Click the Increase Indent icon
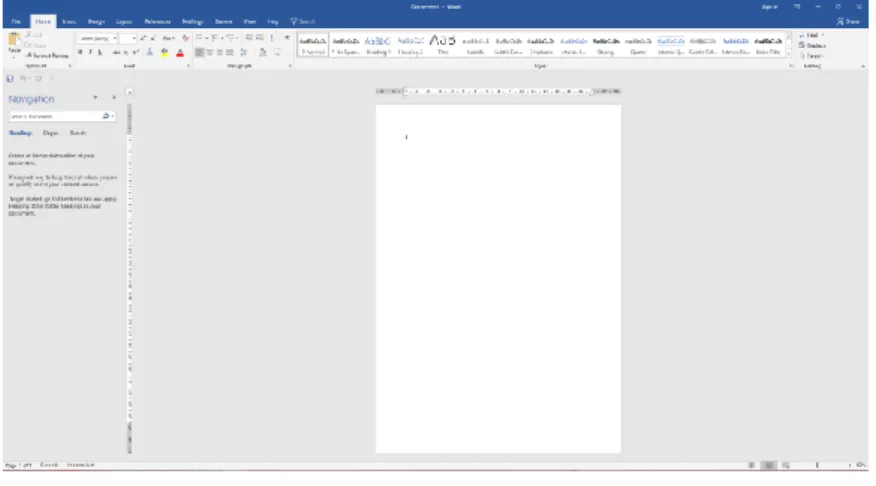Screen dimensions: 876x486 [x=260, y=37]
